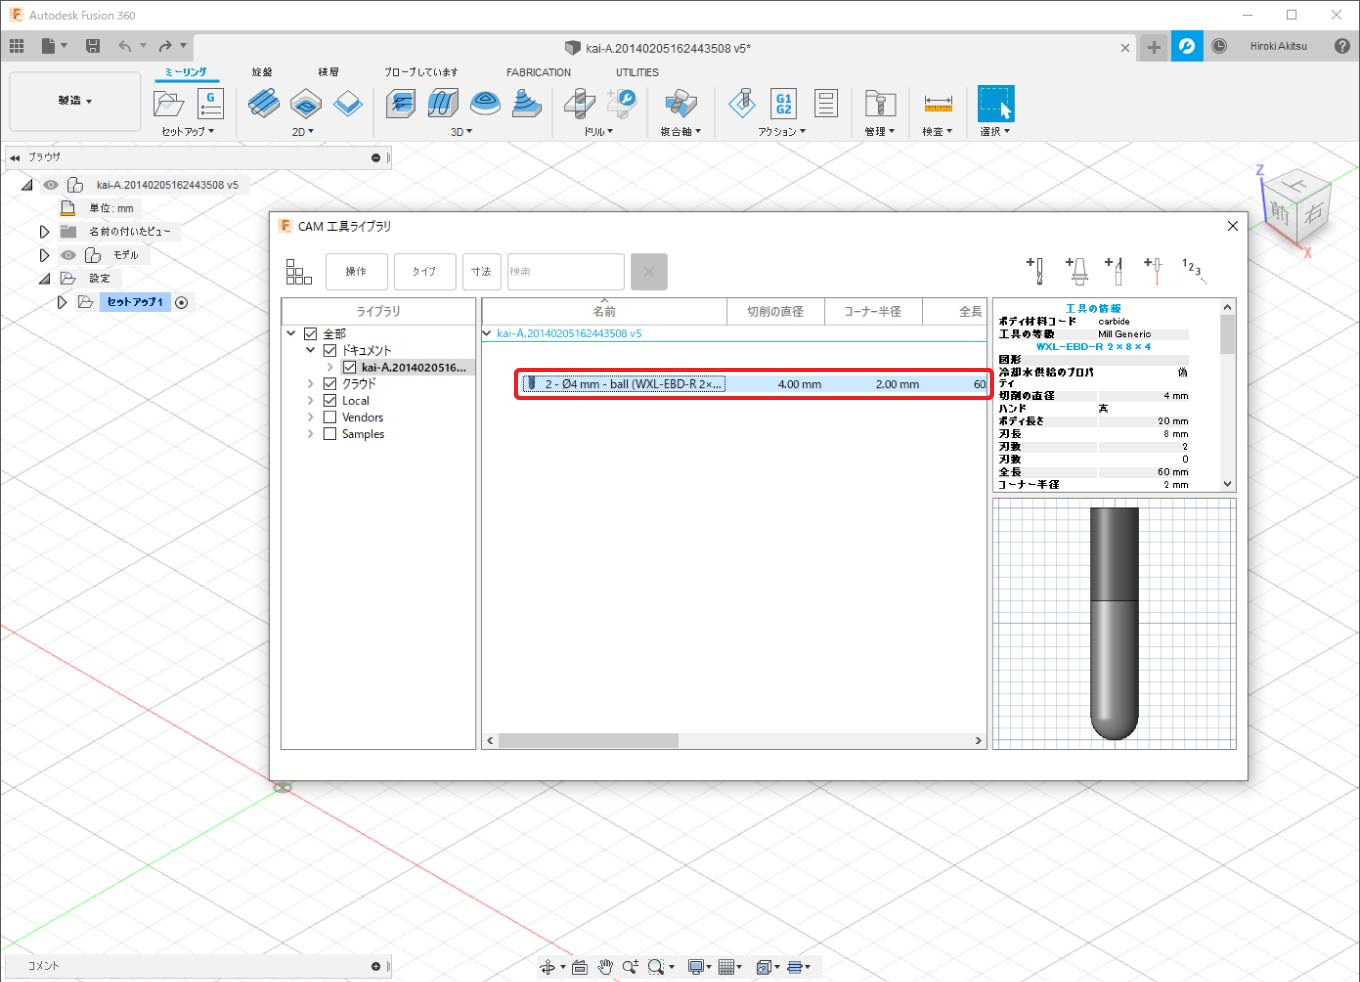Switch to the FABRICATION tab
Image resolution: width=1360 pixels, height=982 pixels.
(538, 73)
